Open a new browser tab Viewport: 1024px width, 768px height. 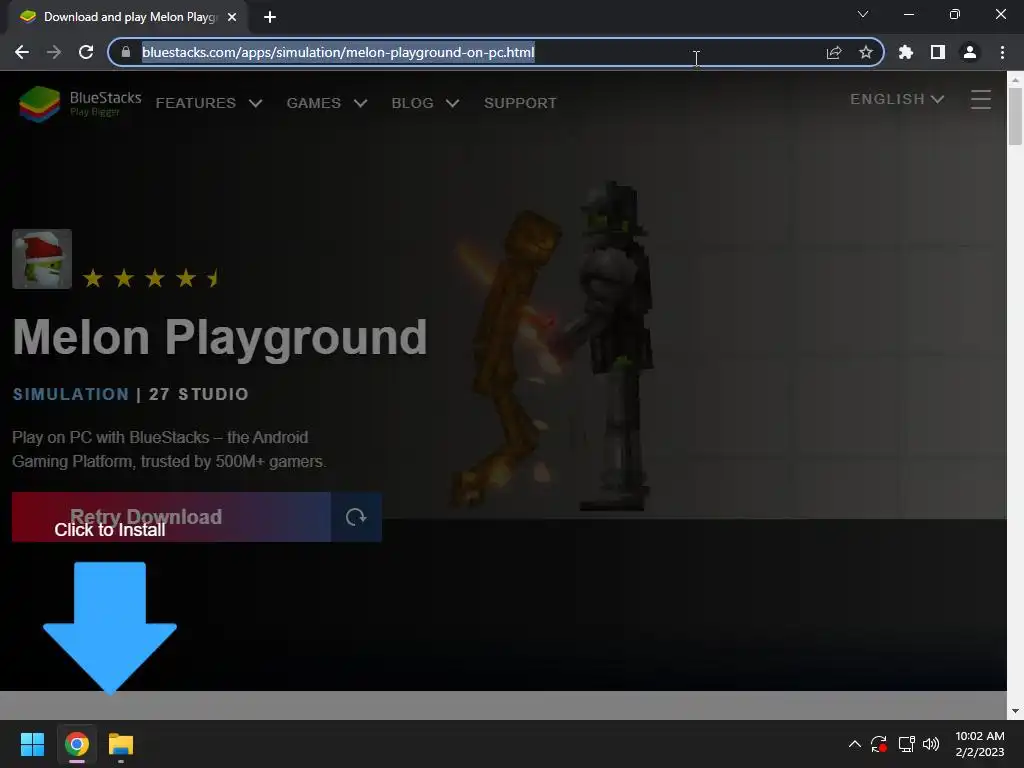[270, 17]
